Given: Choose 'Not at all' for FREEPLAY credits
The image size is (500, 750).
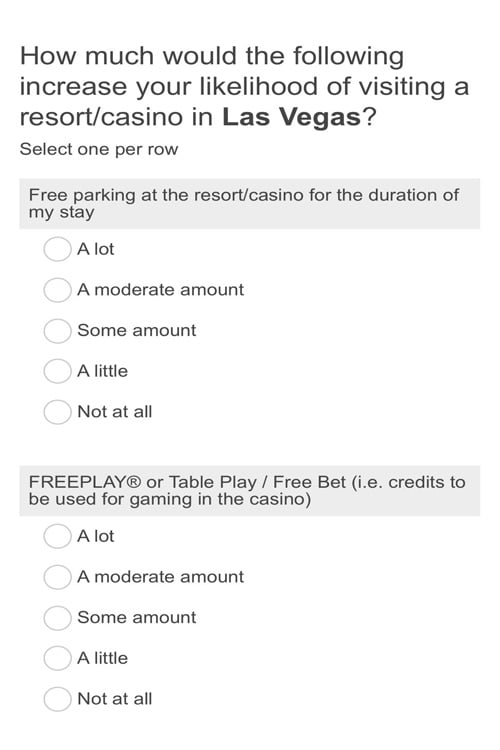Looking at the screenshot, I should pyautogui.click(x=57, y=699).
